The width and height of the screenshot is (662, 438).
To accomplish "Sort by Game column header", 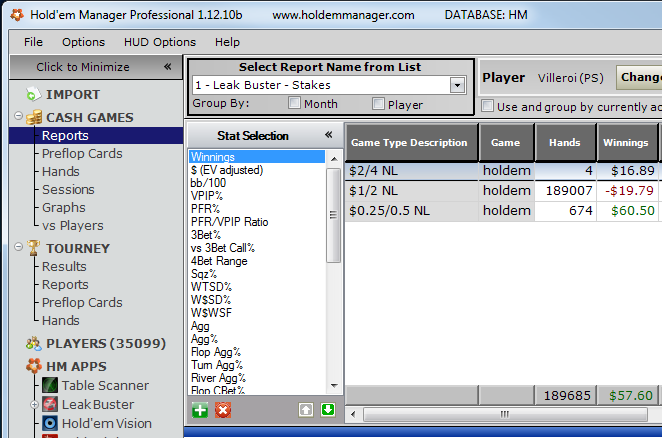I will [x=506, y=142].
